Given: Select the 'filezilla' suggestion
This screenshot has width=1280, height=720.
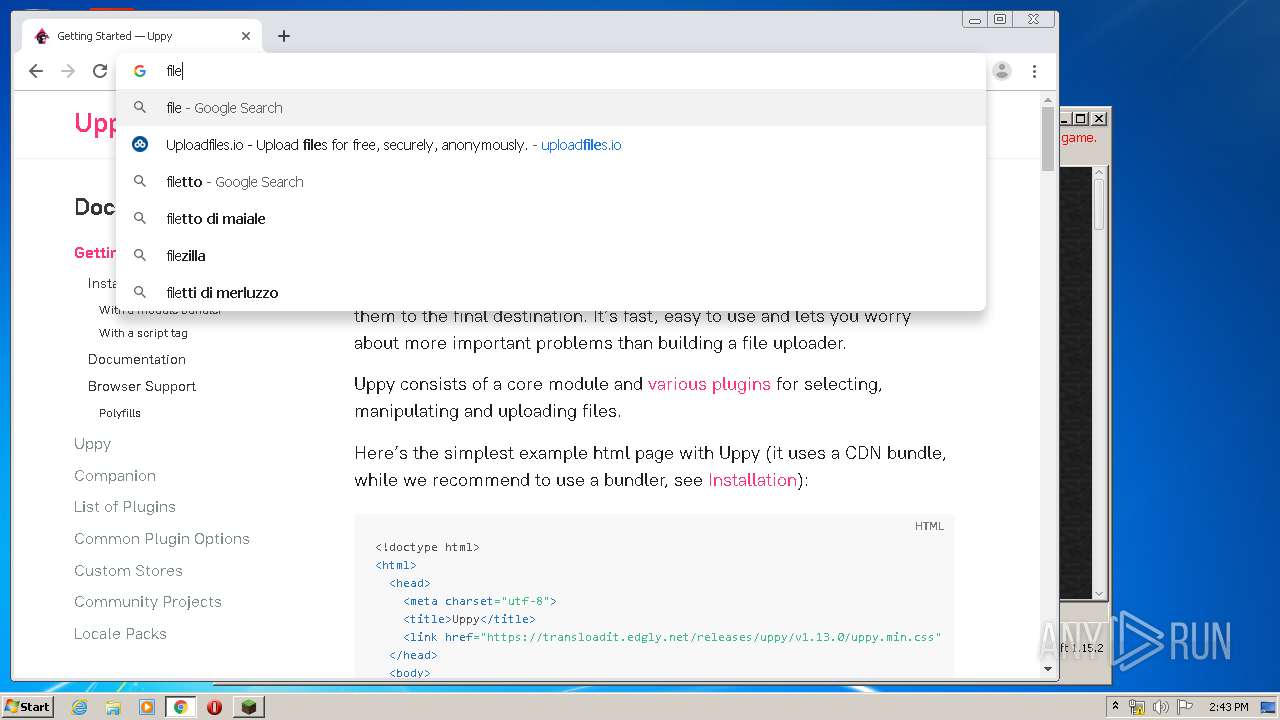Looking at the screenshot, I should point(551,256).
